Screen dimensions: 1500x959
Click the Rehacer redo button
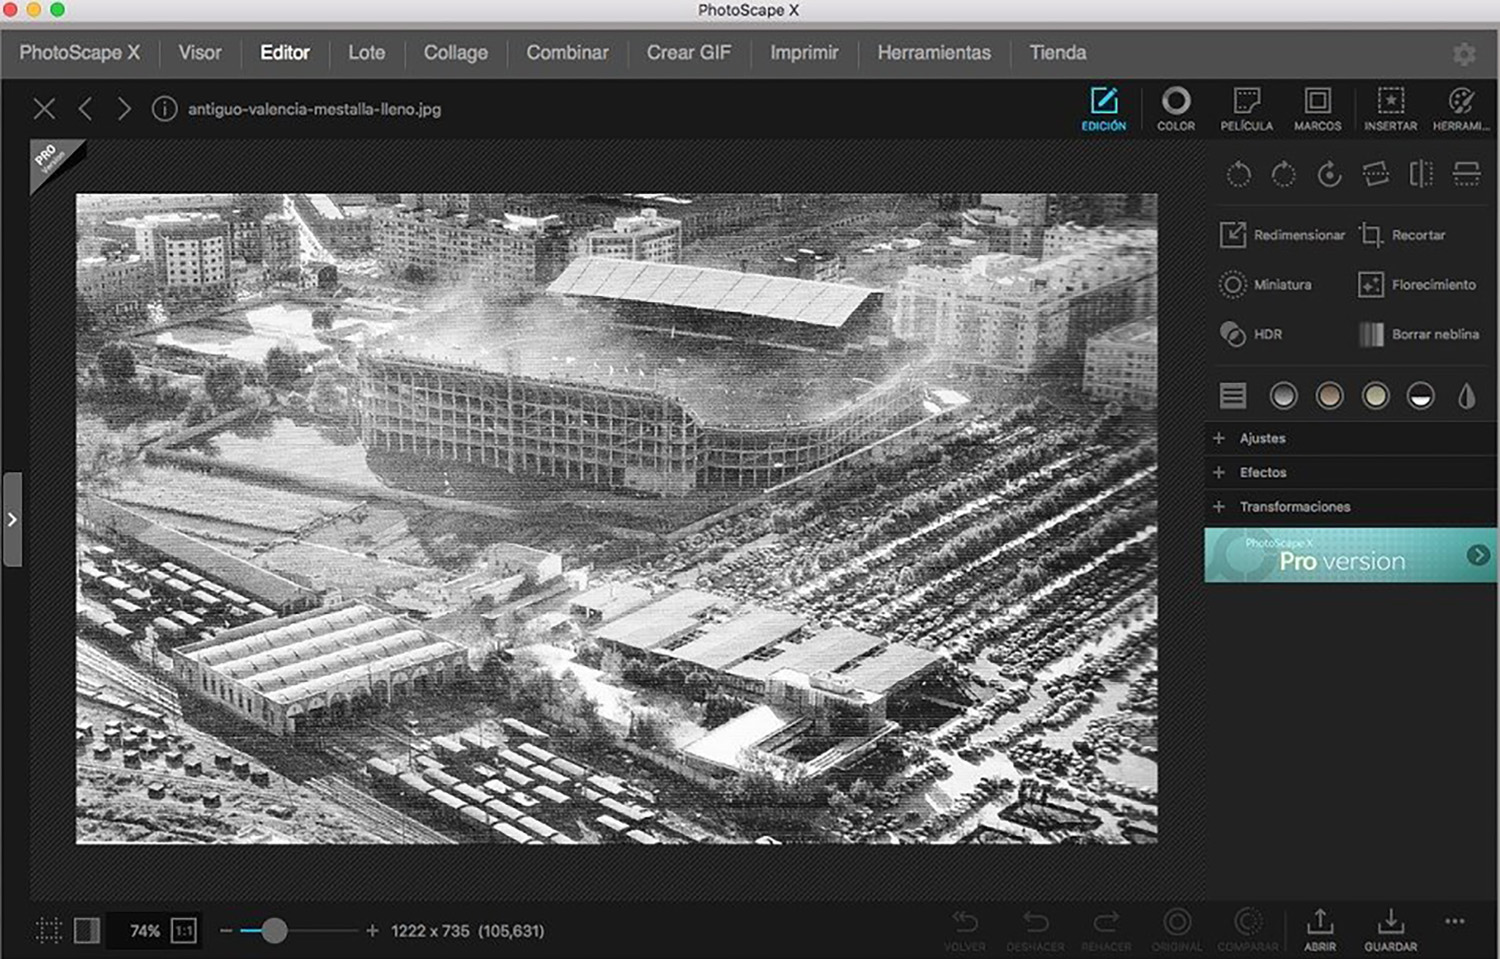(1106, 930)
